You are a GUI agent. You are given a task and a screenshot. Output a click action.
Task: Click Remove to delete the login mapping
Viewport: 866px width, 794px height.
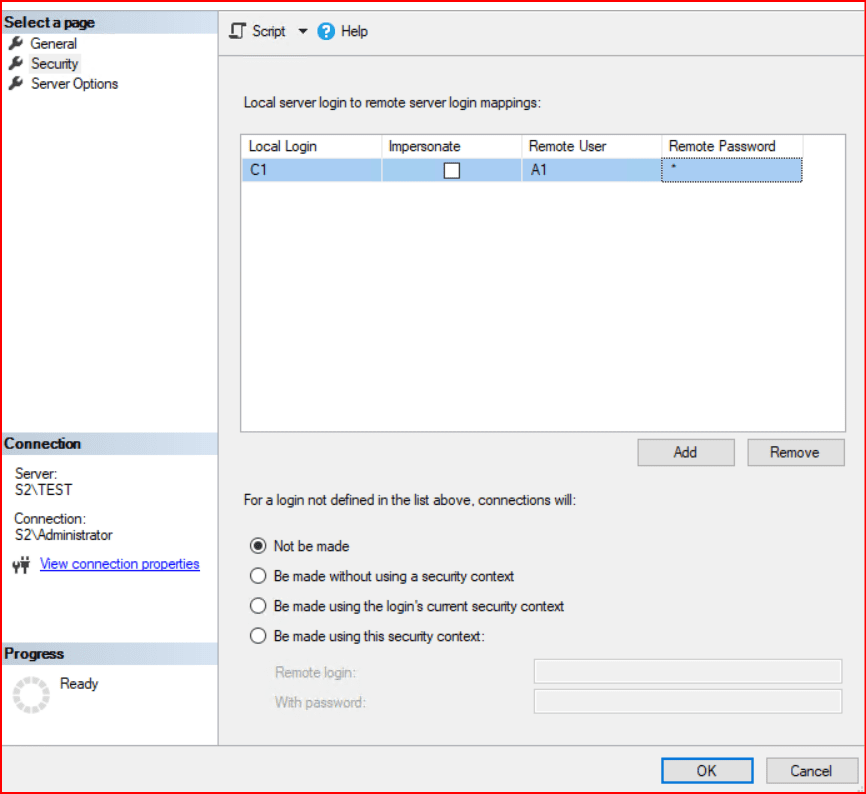795,452
